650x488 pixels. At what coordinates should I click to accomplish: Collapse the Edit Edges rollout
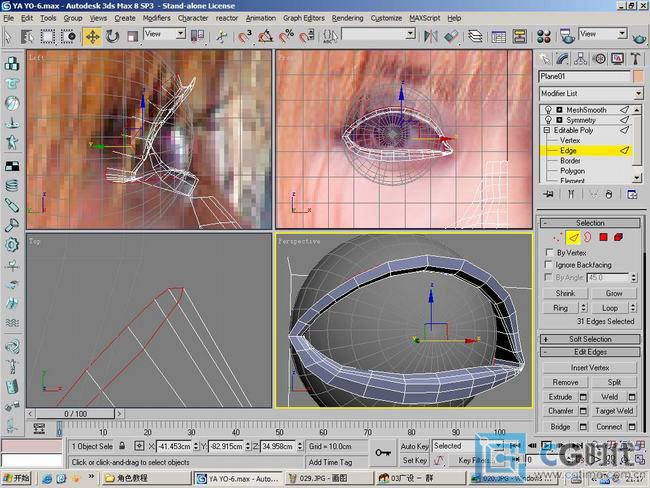click(x=590, y=352)
